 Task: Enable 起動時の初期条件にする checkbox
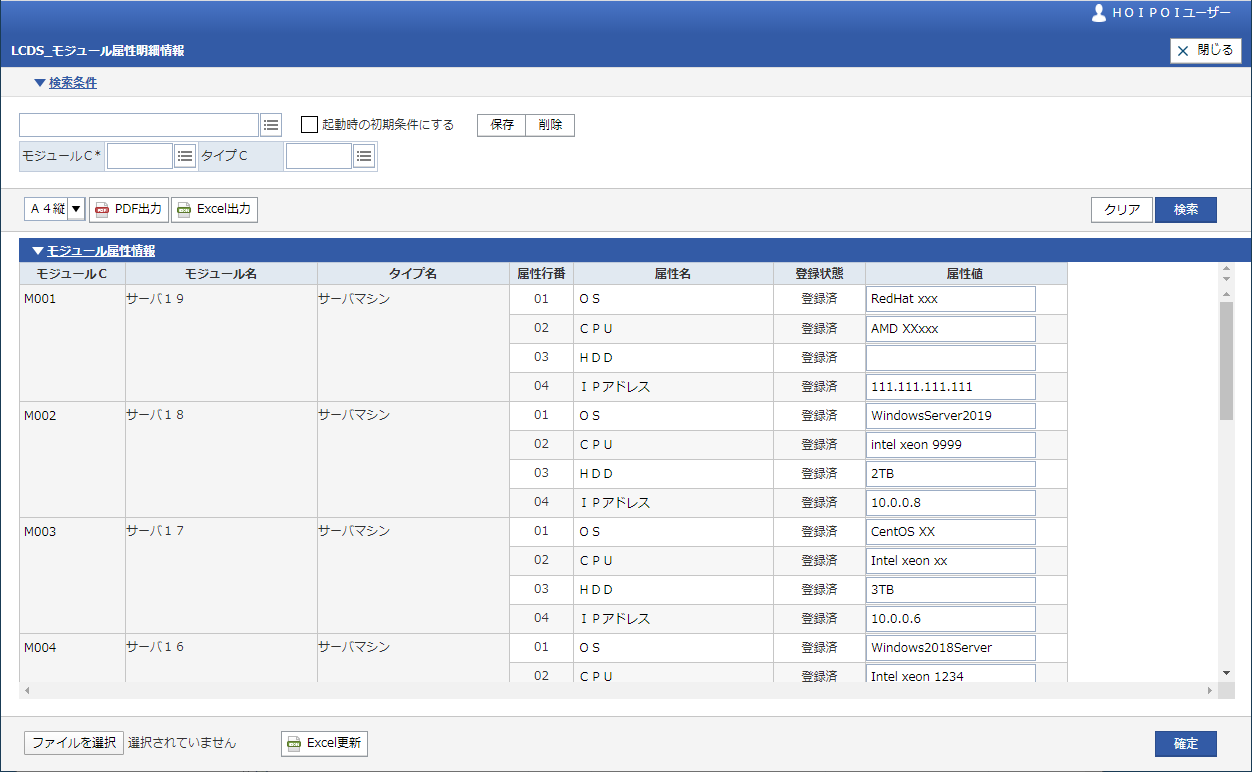point(310,125)
